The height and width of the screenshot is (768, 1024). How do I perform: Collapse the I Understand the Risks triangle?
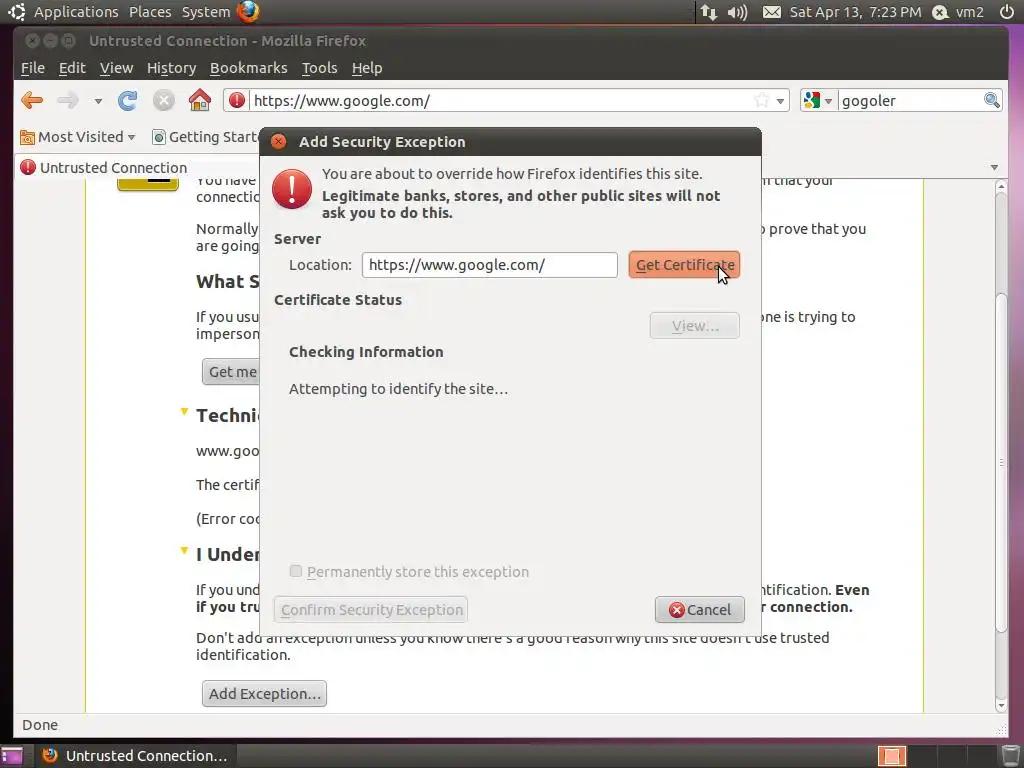(184, 551)
